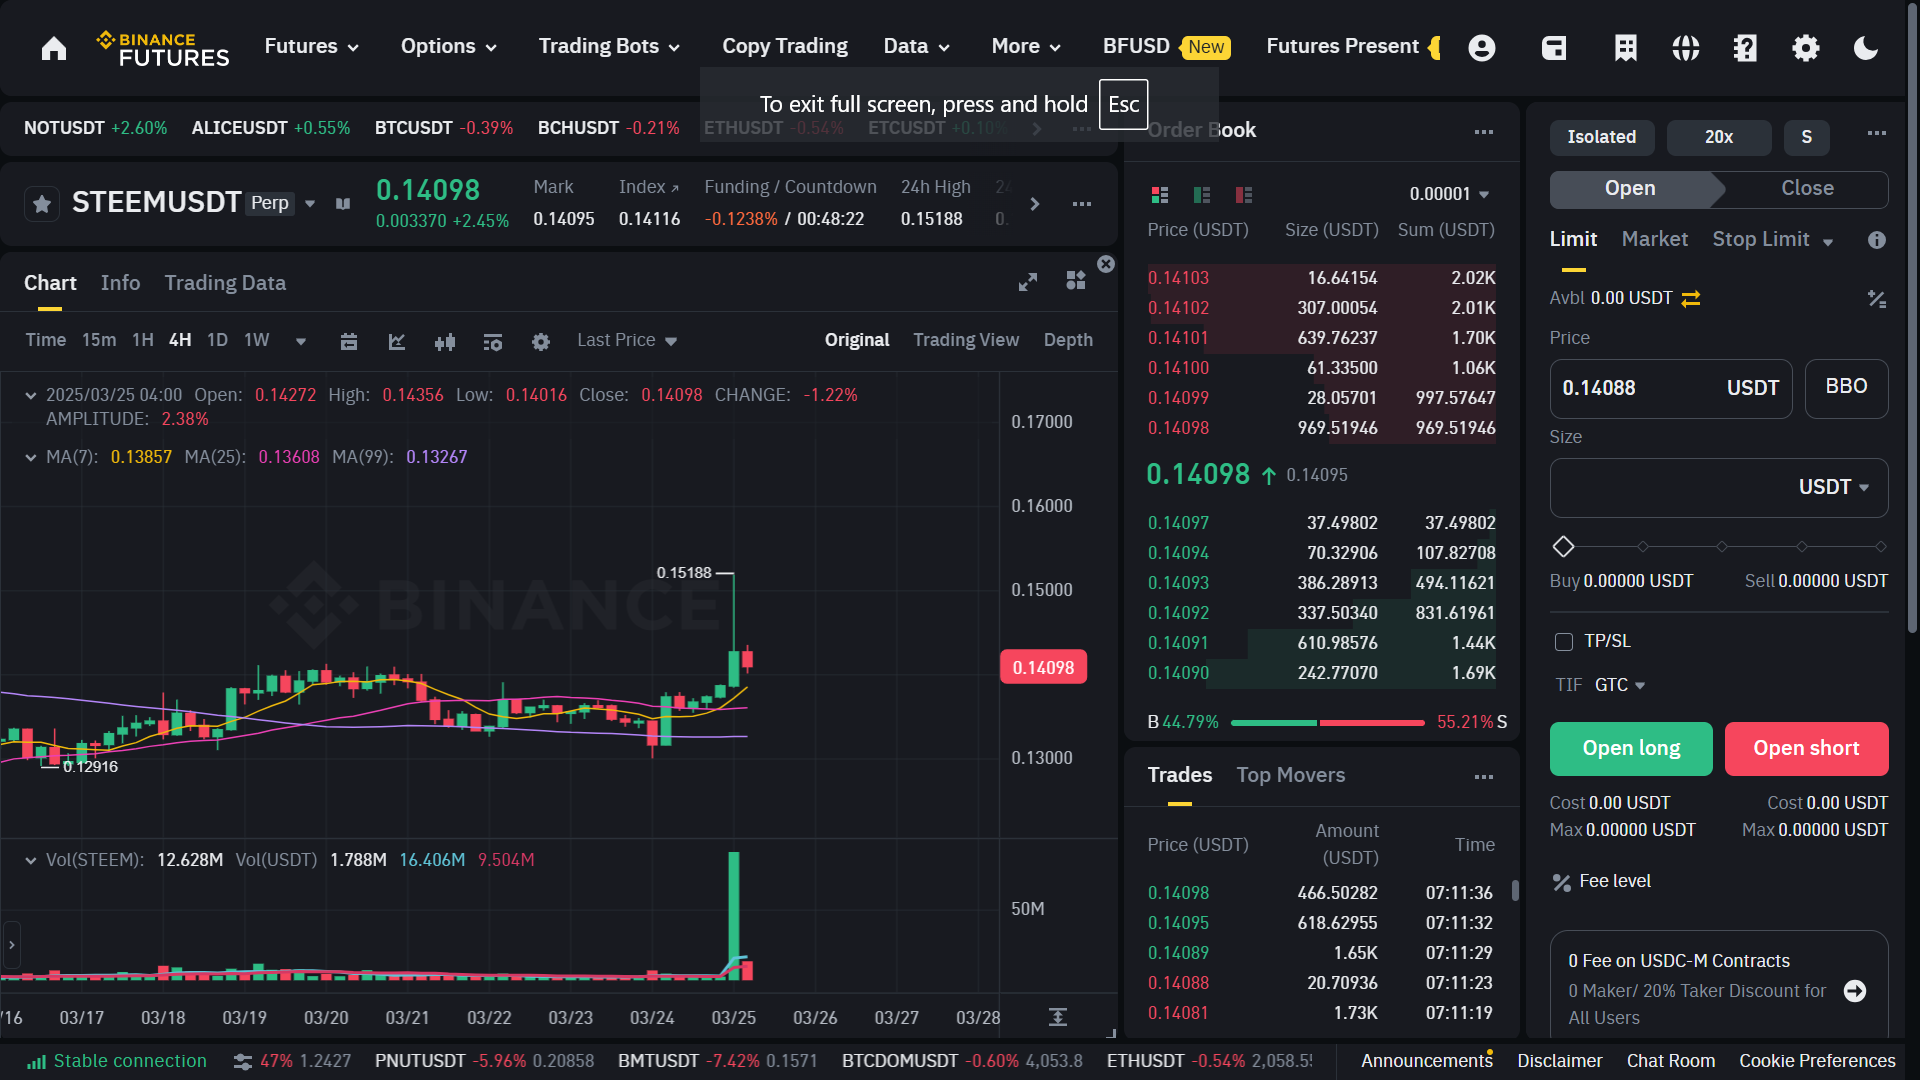Show asks only order book view

coord(1244,195)
